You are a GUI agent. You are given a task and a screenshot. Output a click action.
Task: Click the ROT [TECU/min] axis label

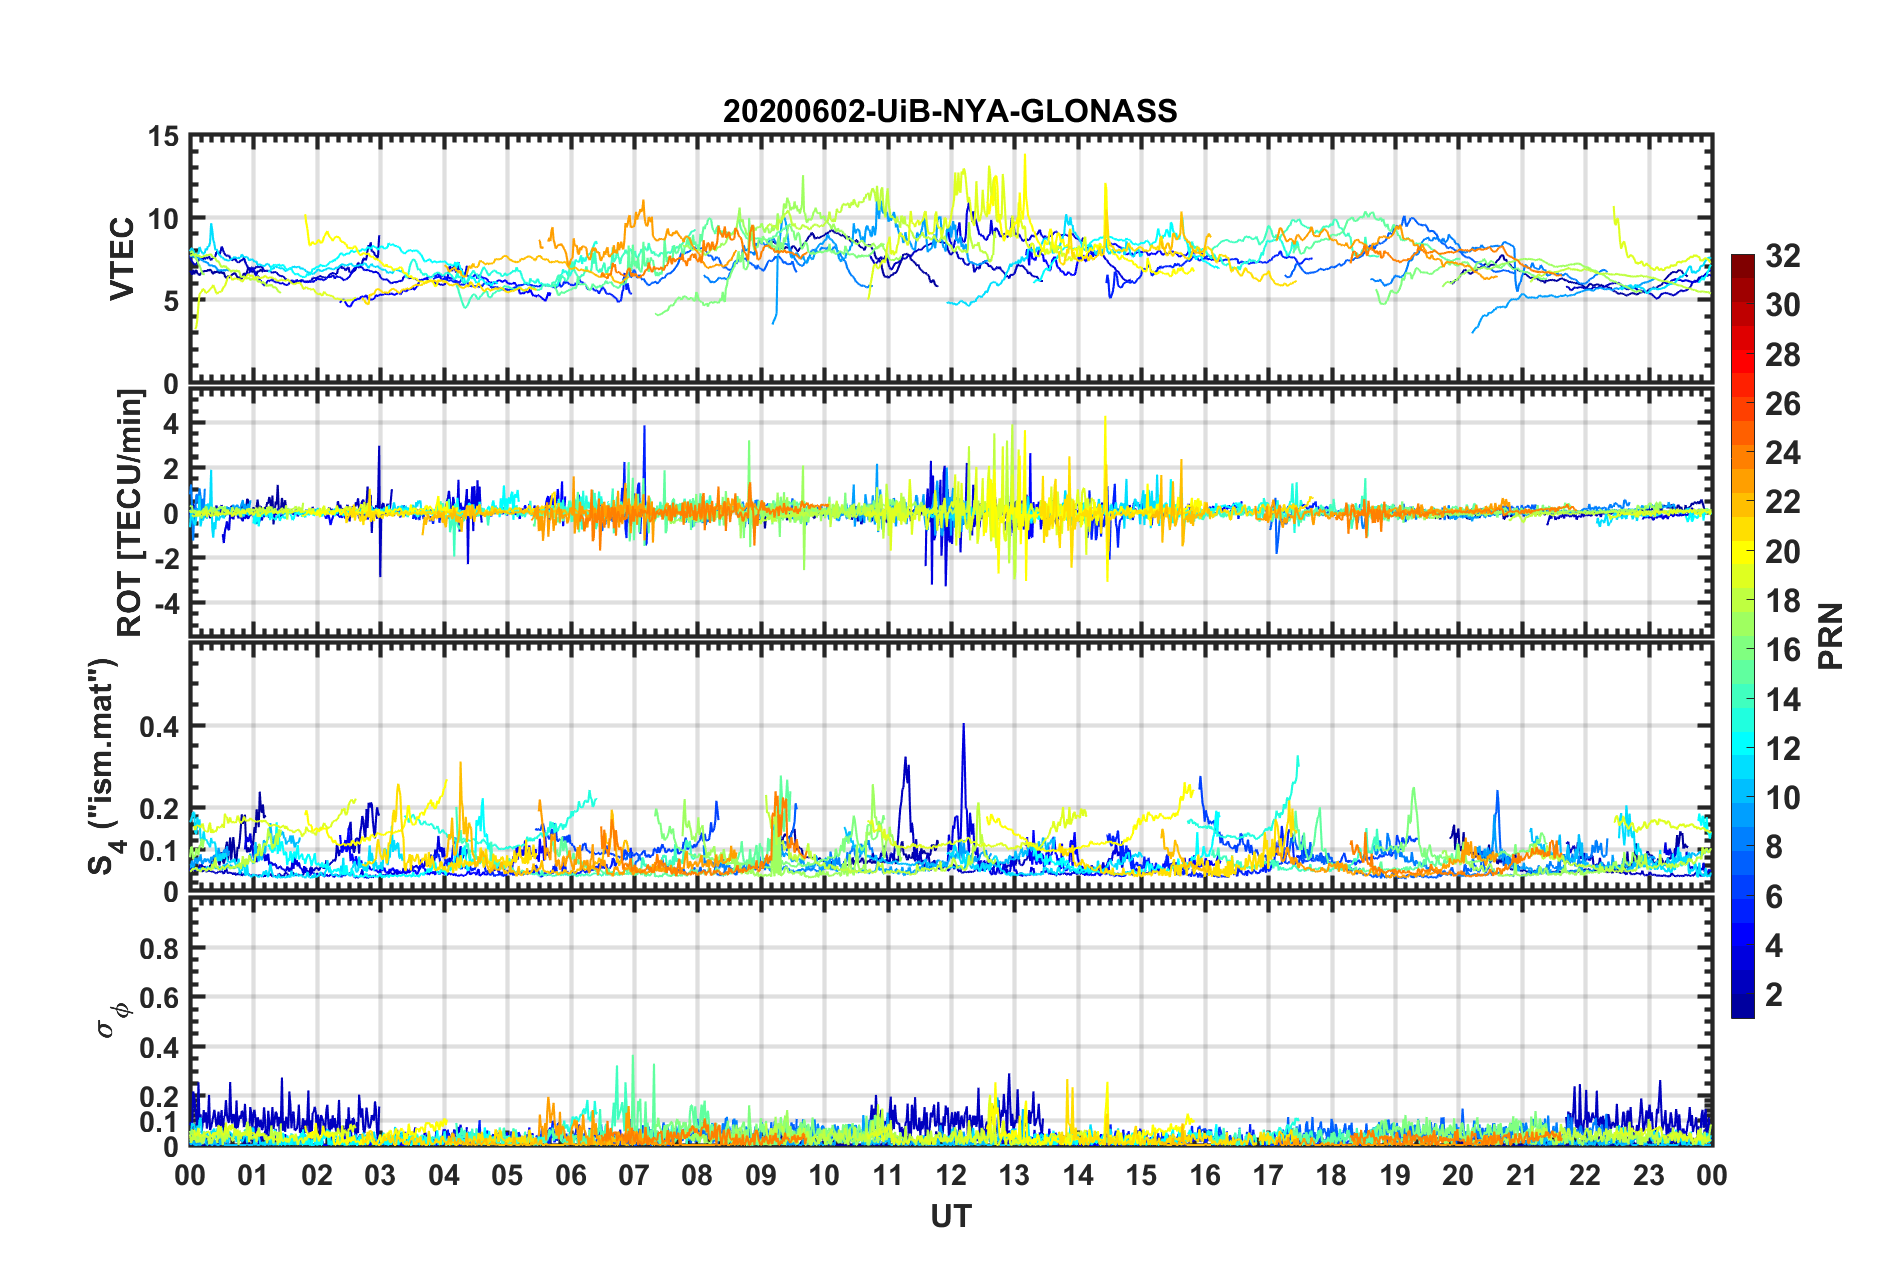click(130, 513)
